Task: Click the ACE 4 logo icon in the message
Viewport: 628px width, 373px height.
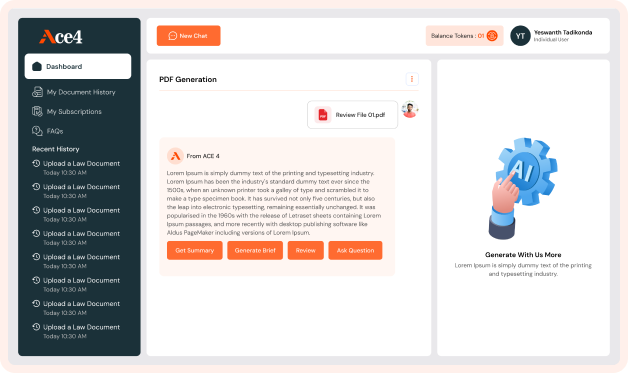Action: [175, 156]
